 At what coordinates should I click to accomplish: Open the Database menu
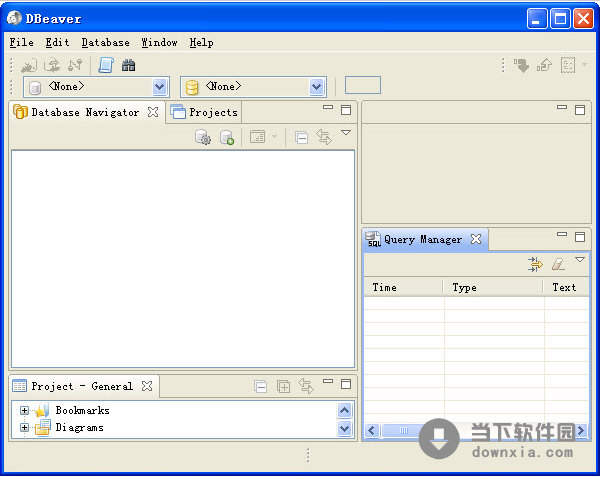tap(105, 42)
